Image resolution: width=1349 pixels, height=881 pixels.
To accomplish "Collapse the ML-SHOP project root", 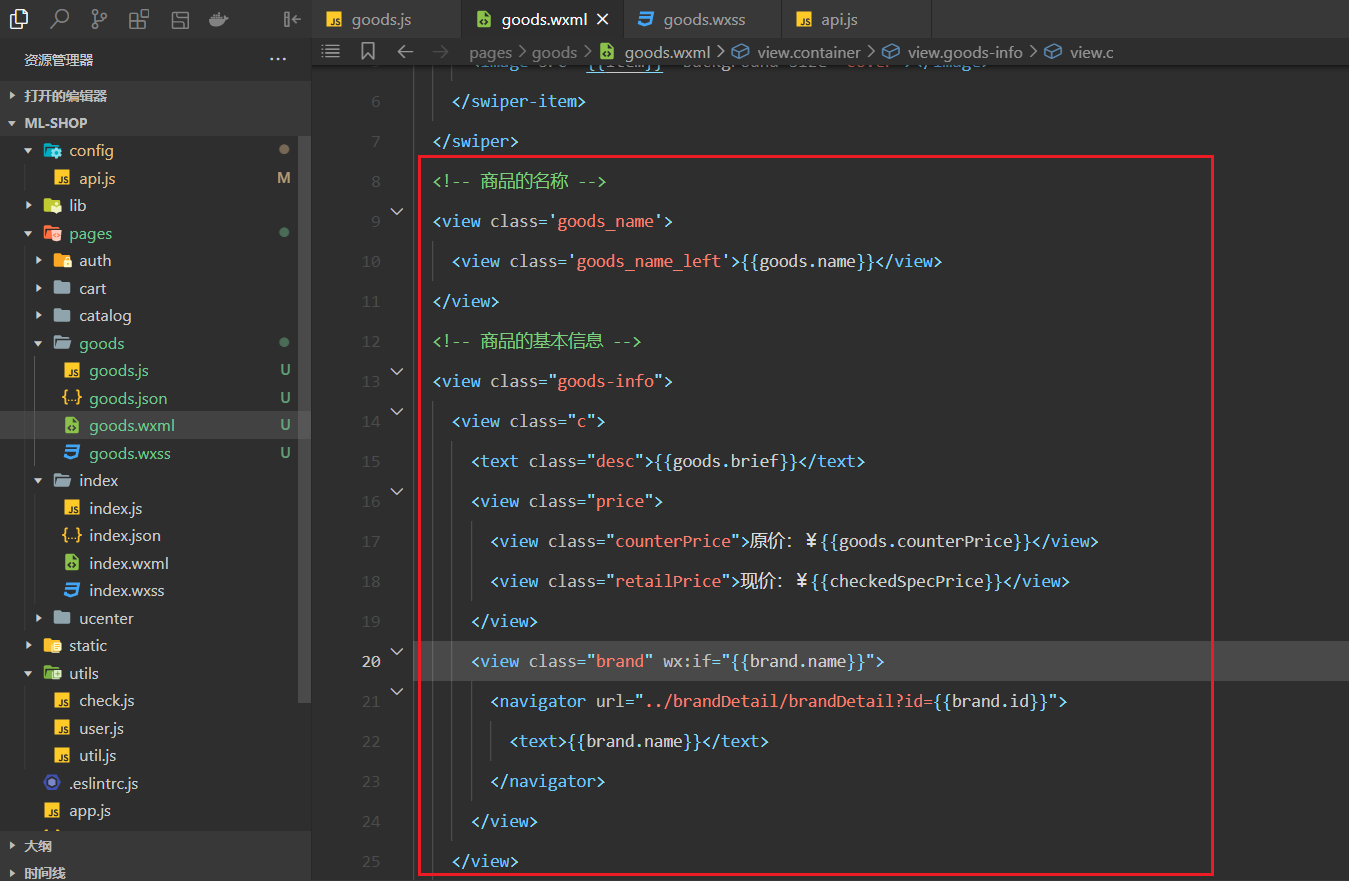I will (x=155, y=123).
